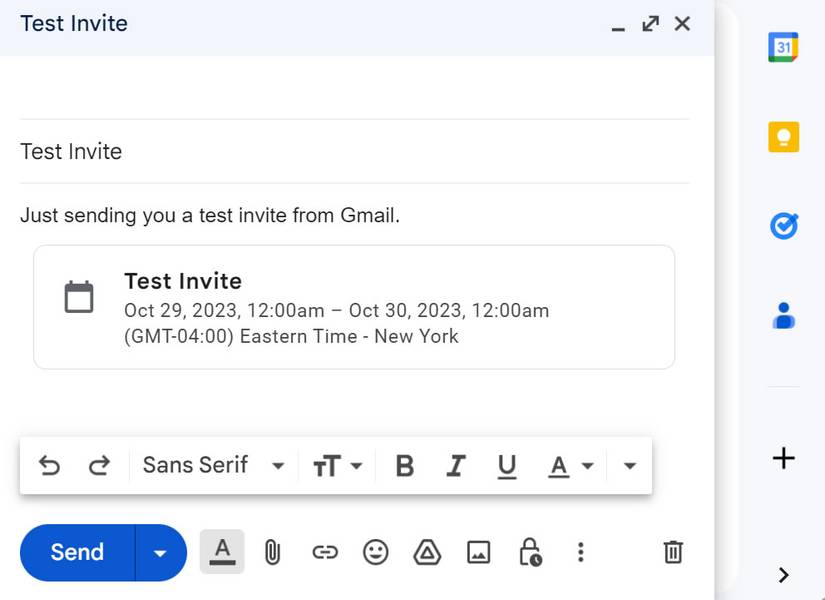This screenshot has height=600, width=825.
Task: Insert a photo into the email
Action: (479, 552)
